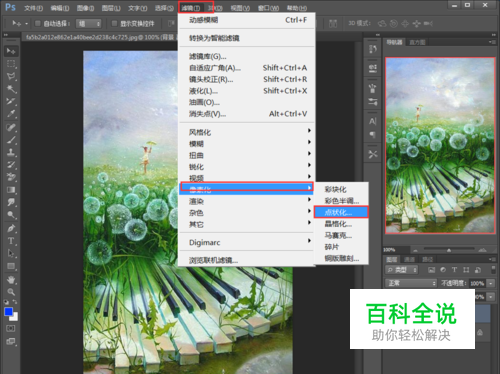Click the 3D rotate mode icon
This screenshot has height=374, width=500.
[382, 24]
